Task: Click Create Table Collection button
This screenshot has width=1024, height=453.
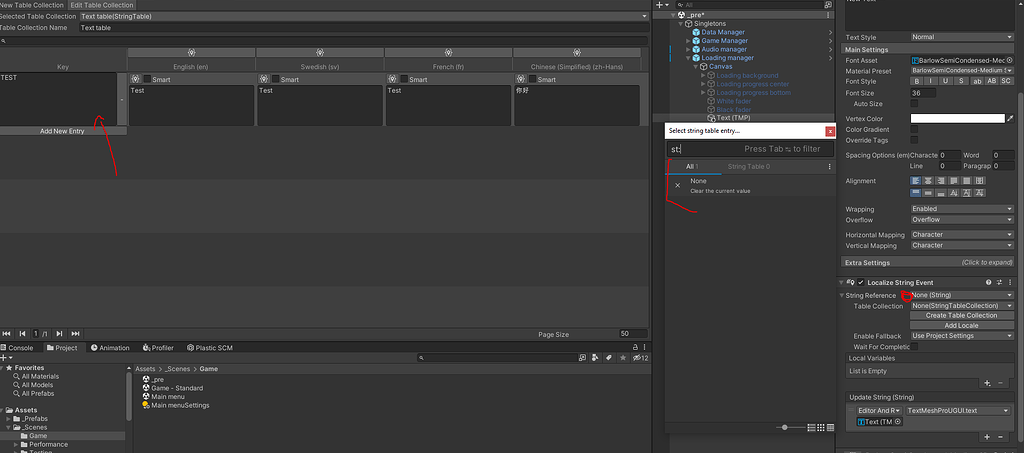Action: point(961,315)
